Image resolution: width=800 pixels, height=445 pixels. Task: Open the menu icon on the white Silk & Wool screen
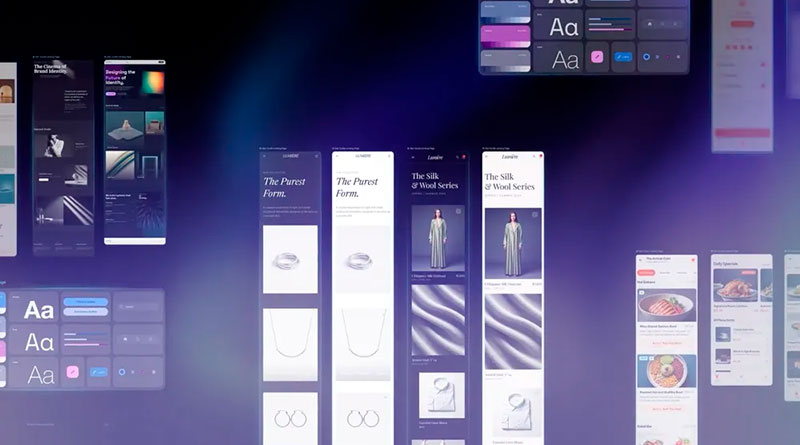pyautogui.click(x=488, y=156)
